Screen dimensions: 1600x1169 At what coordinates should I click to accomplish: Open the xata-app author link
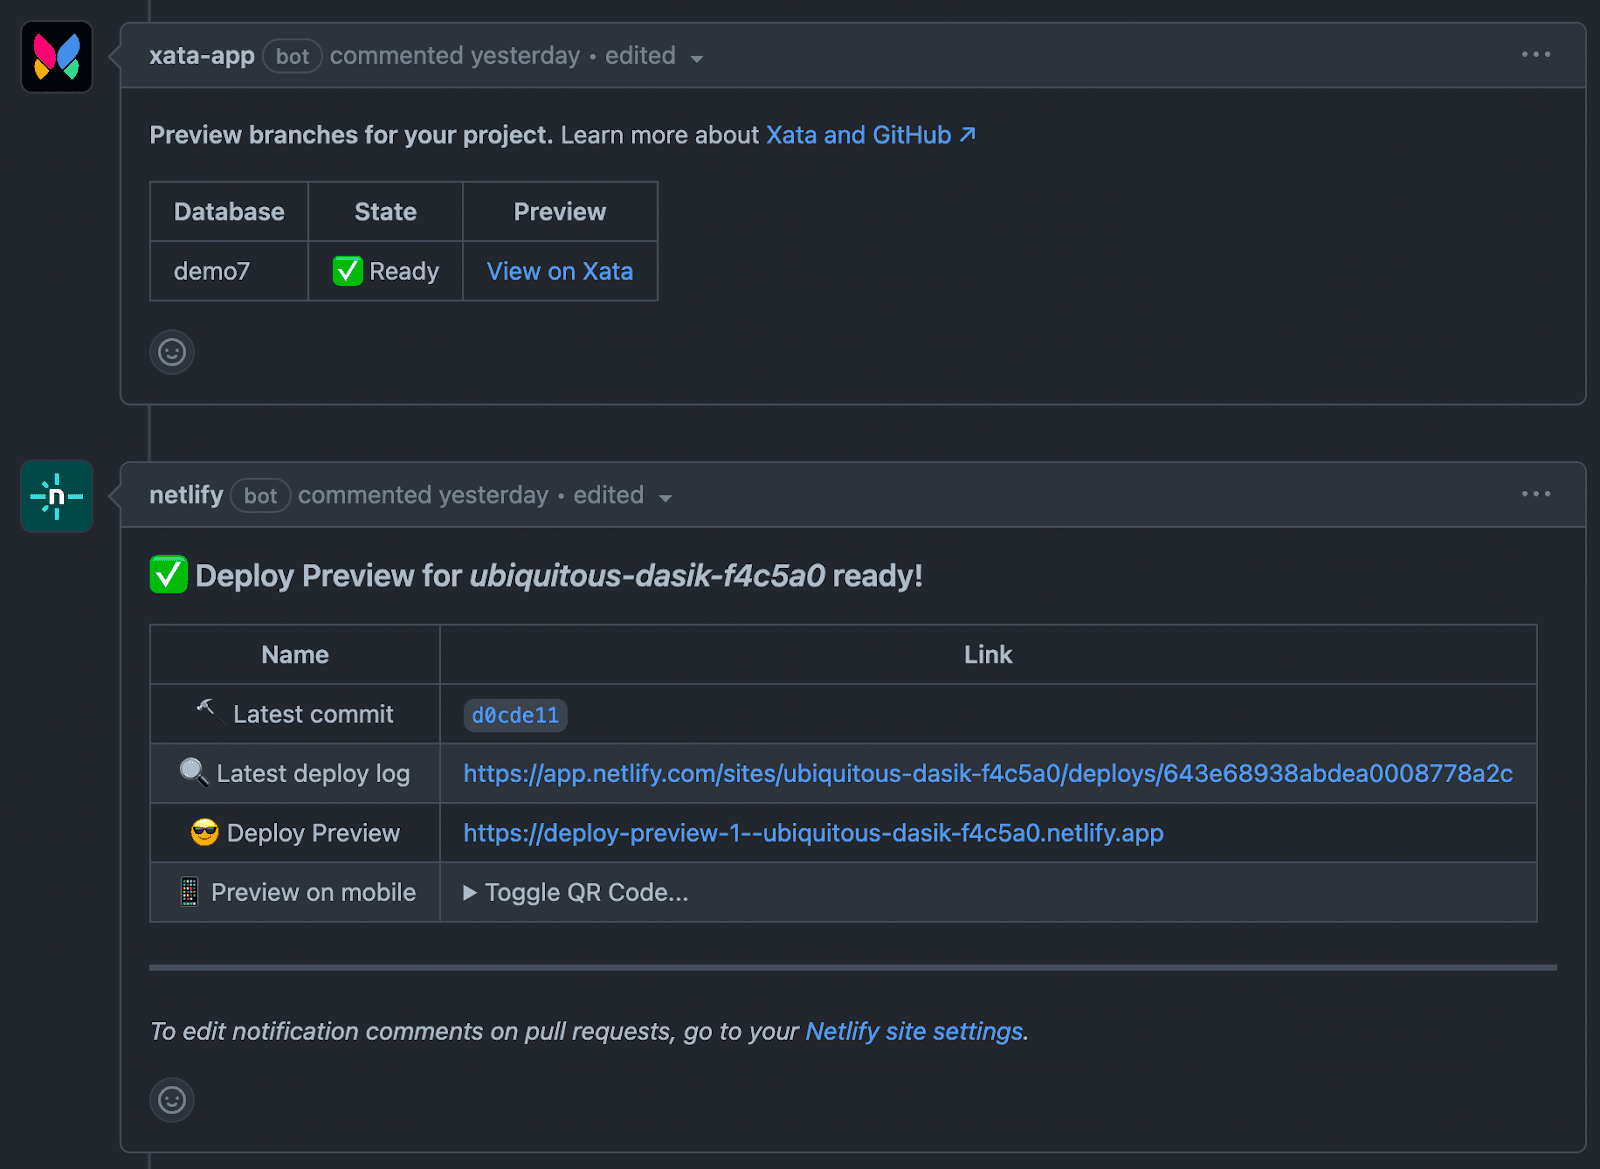(202, 56)
